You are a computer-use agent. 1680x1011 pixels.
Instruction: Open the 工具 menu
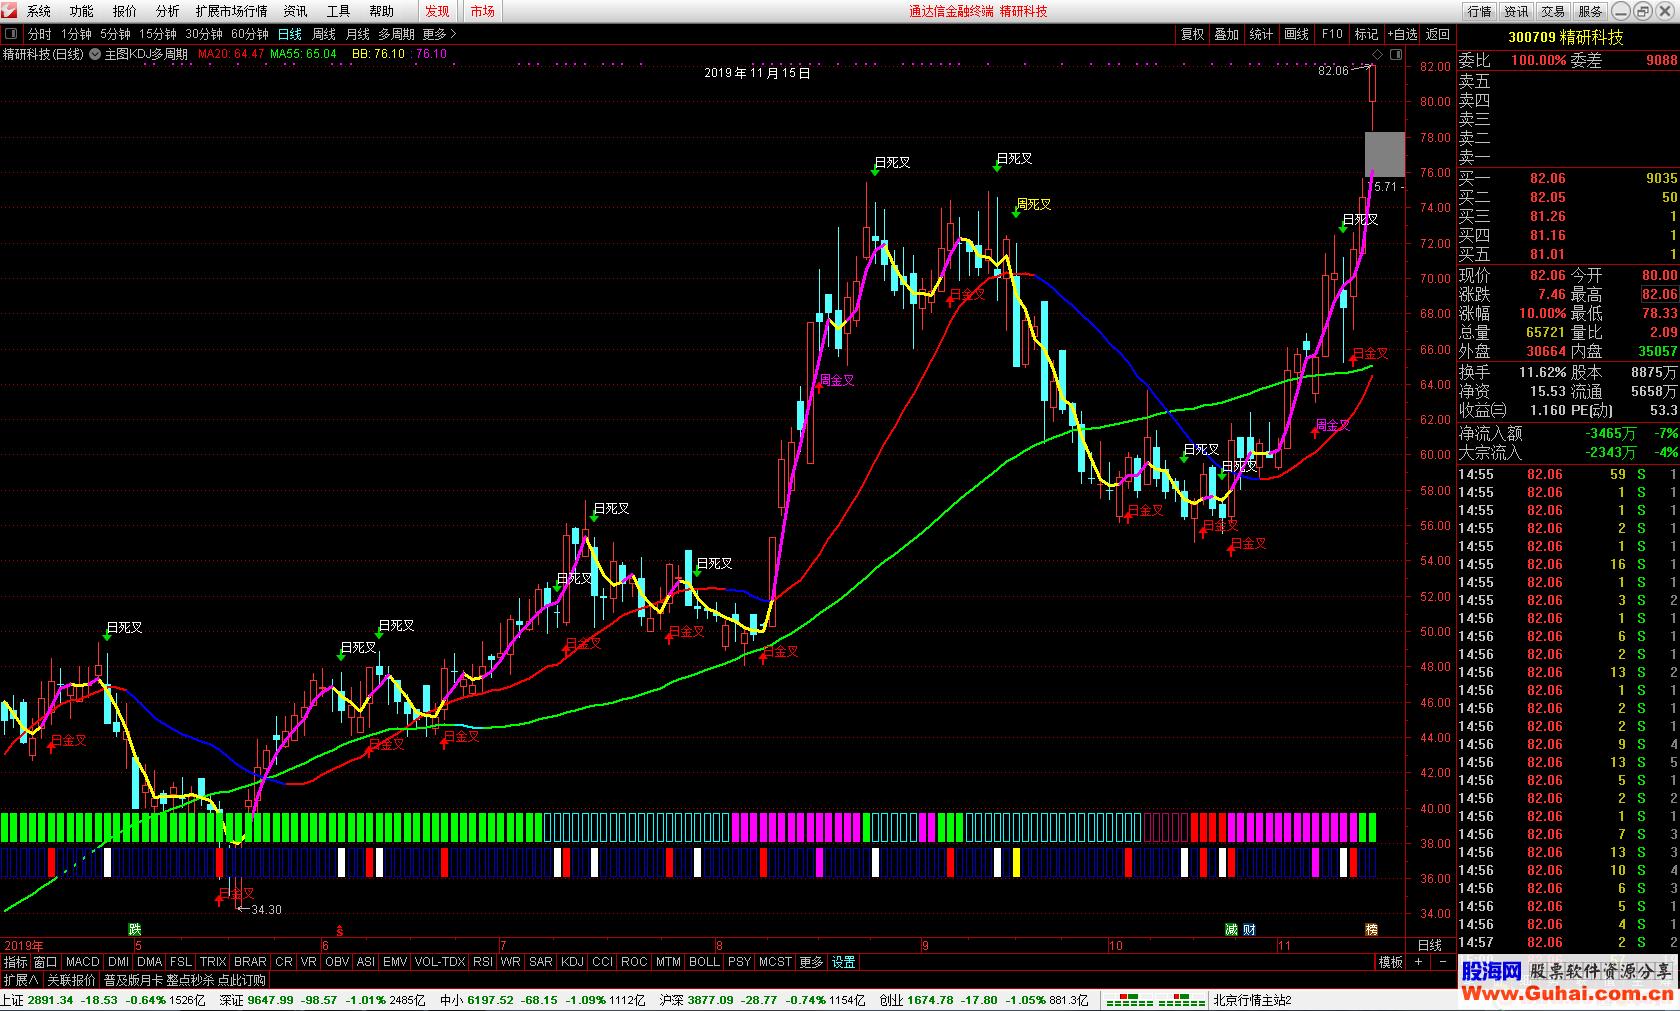click(338, 11)
